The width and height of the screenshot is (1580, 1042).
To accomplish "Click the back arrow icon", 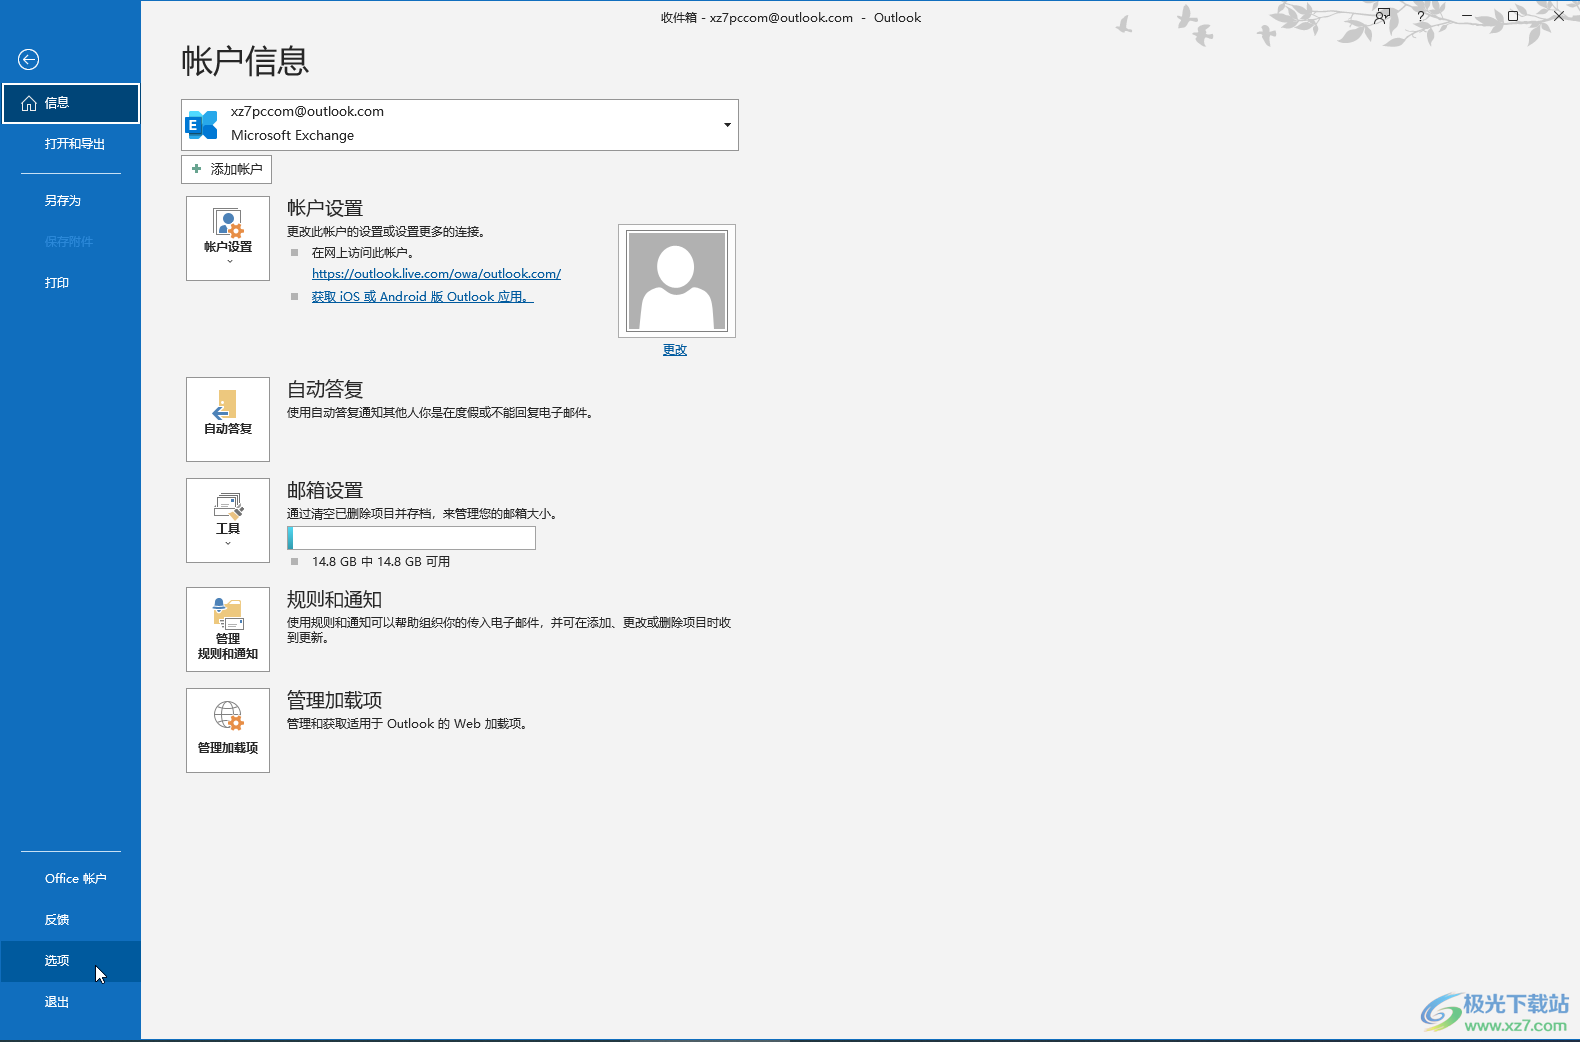I will tap(29, 60).
